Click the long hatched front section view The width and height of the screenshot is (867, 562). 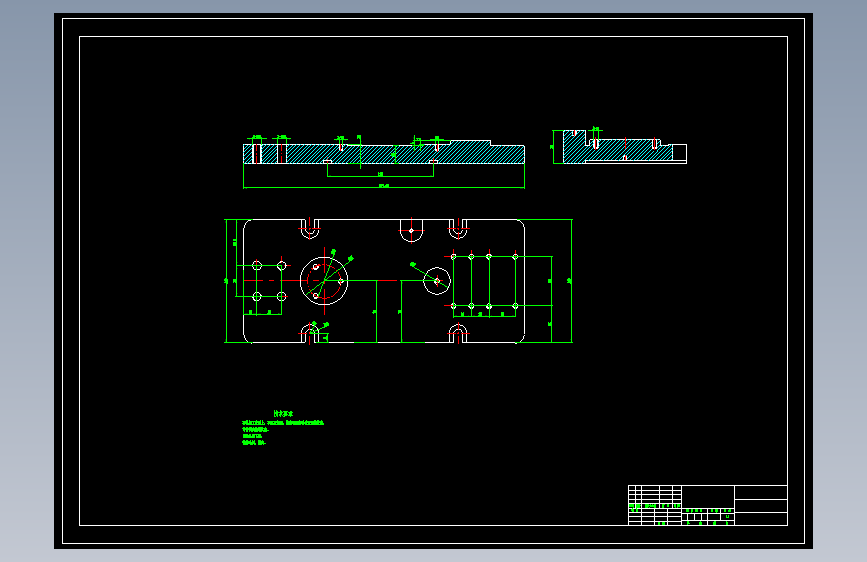click(x=384, y=152)
